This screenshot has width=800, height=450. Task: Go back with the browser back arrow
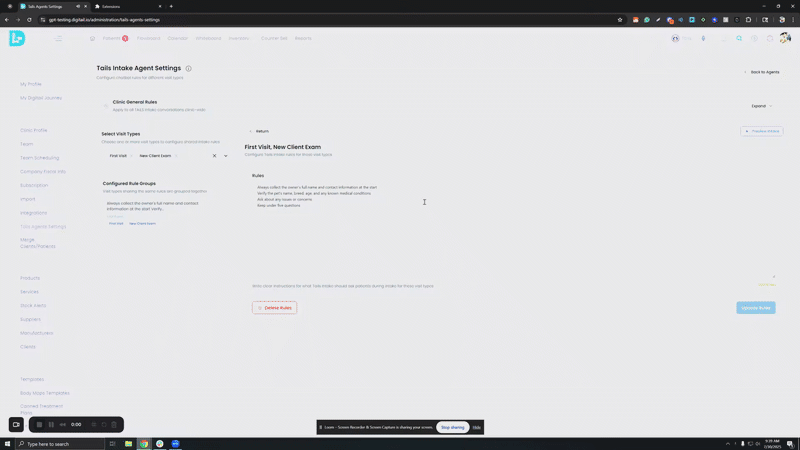pos(7,20)
